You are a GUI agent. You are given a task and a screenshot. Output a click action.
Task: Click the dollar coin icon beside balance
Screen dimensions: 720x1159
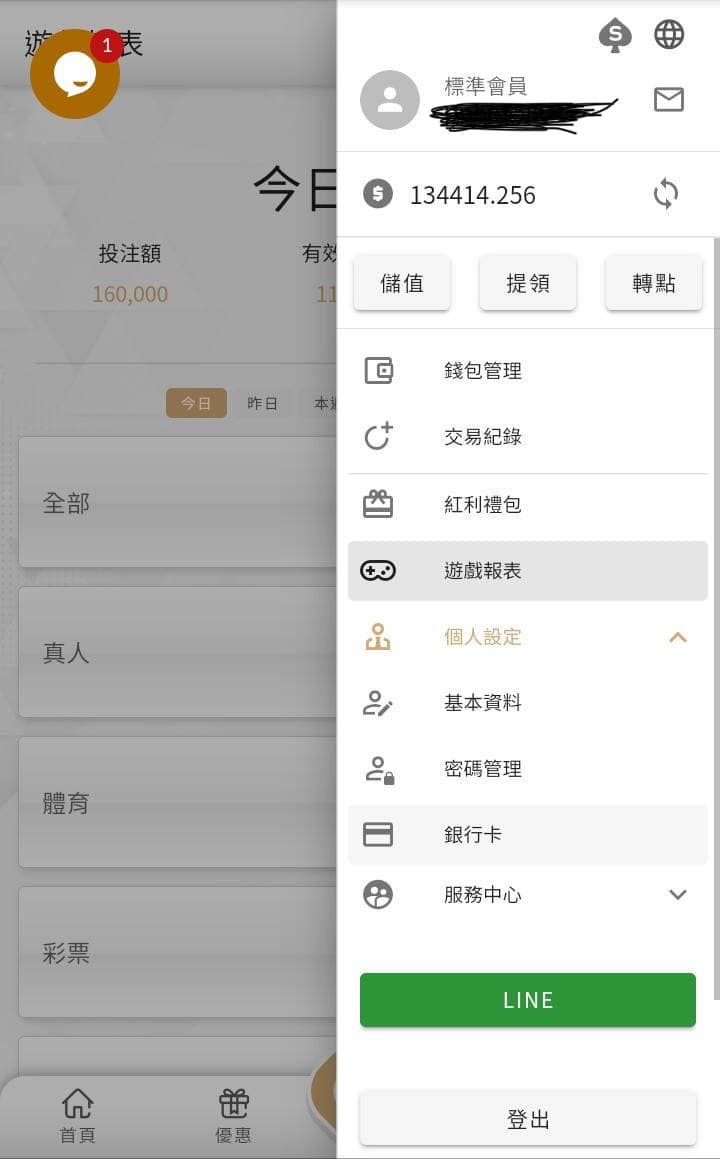click(x=378, y=194)
